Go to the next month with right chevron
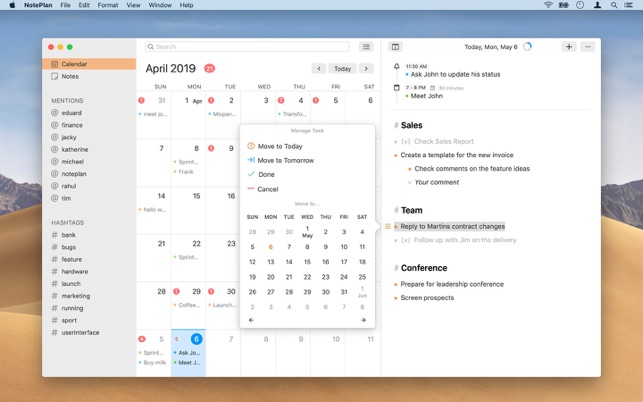Screen dimensions: 643x402 click(x=366, y=69)
